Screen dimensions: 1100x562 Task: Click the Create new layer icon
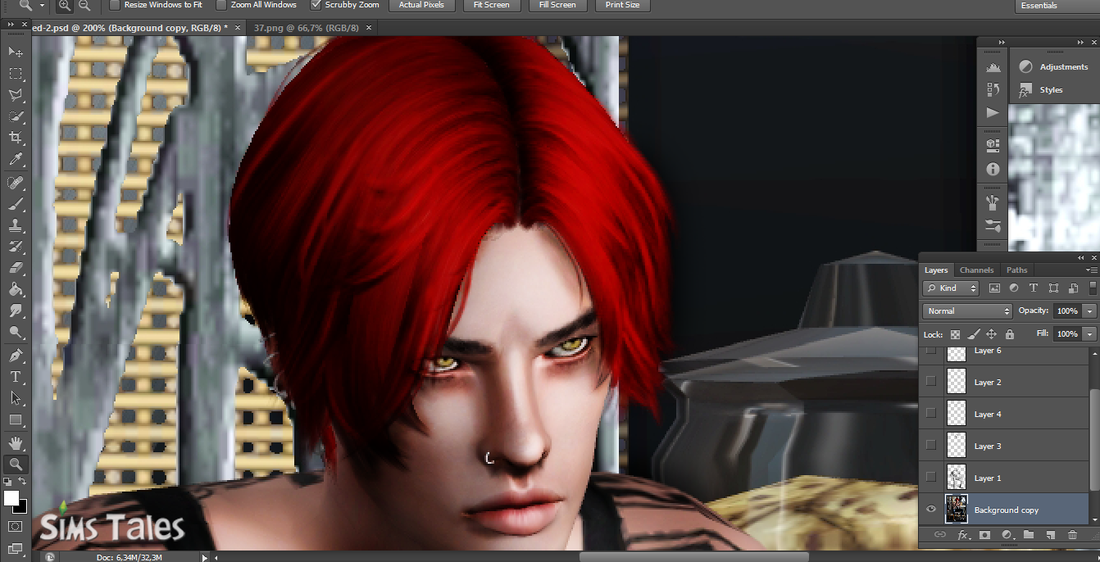point(1050,535)
